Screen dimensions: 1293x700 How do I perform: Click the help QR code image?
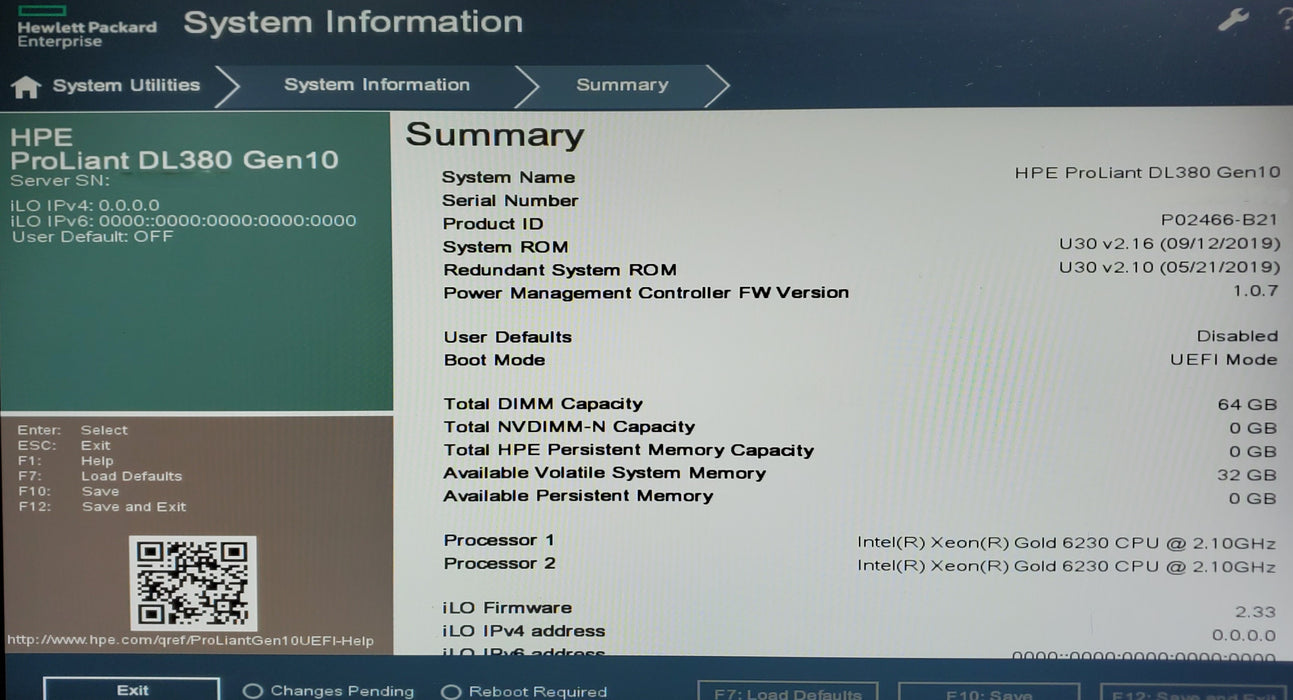[x=192, y=582]
